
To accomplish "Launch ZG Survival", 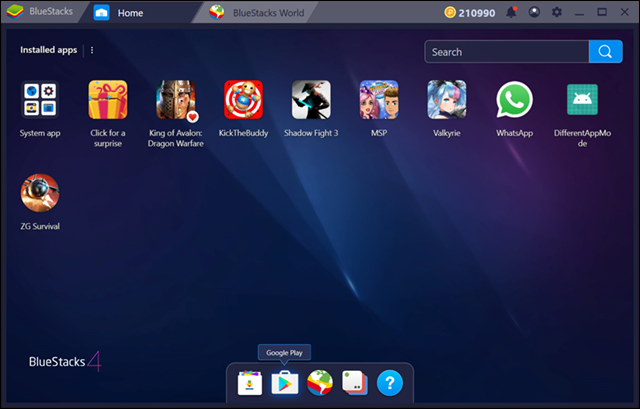I will [x=40, y=193].
